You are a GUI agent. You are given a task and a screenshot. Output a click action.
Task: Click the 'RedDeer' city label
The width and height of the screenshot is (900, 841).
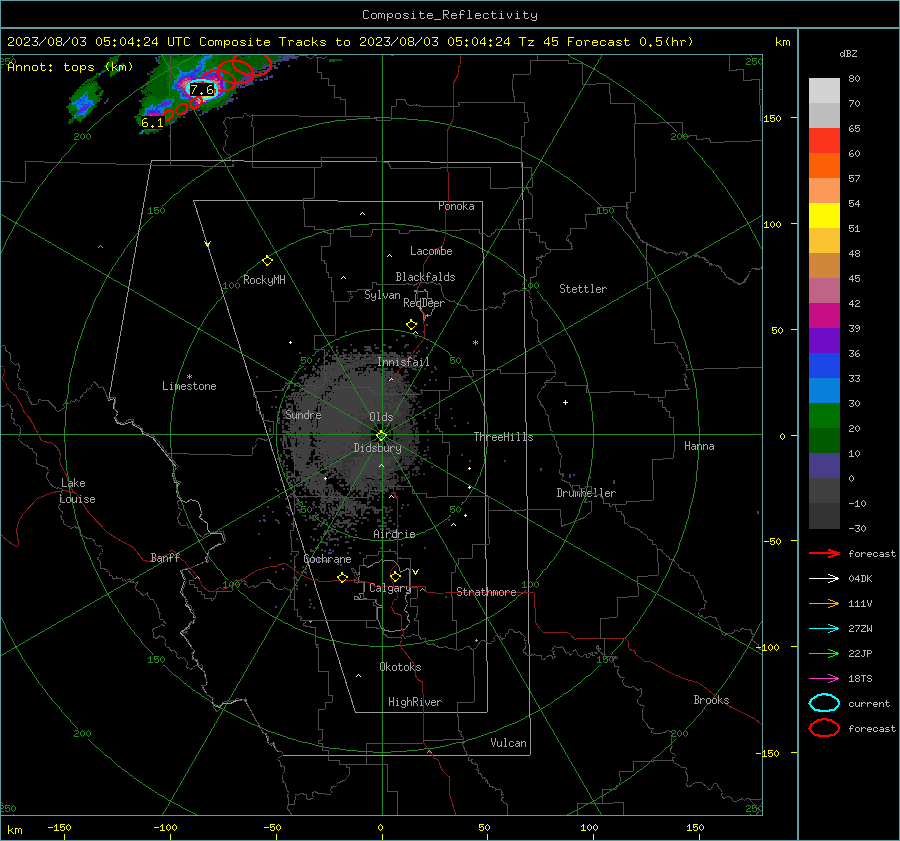pos(424,303)
